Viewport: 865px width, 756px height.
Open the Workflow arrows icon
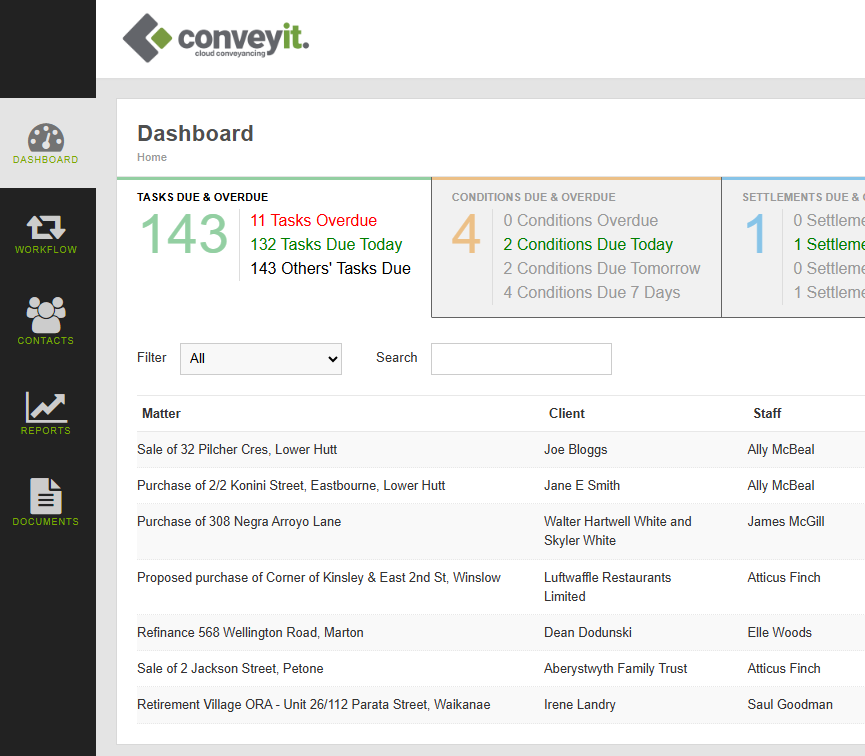point(46,227)
